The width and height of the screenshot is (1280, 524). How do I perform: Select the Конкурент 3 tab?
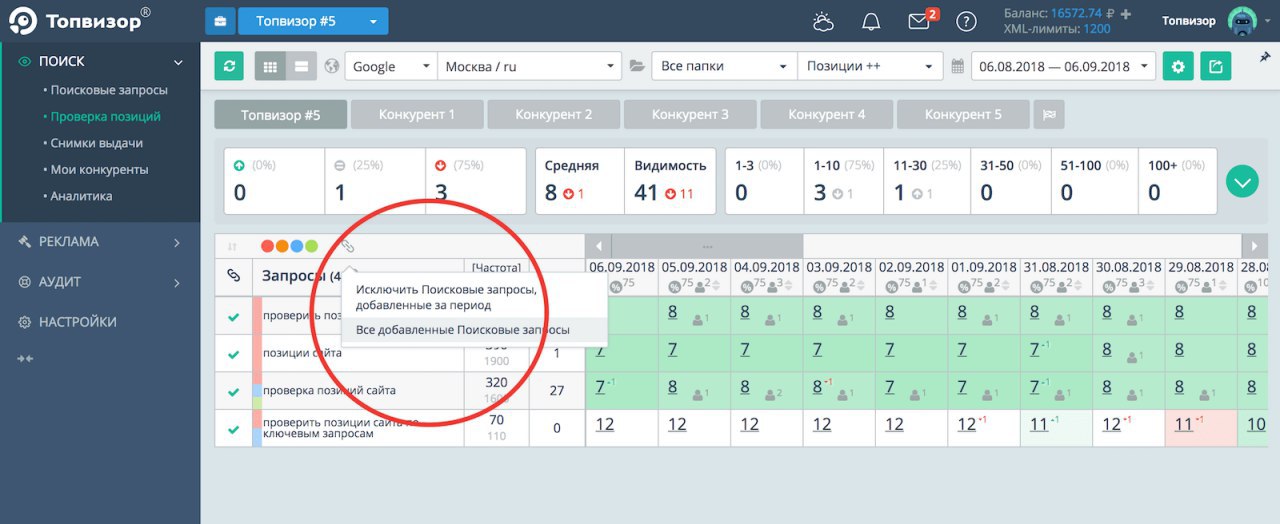690,114
